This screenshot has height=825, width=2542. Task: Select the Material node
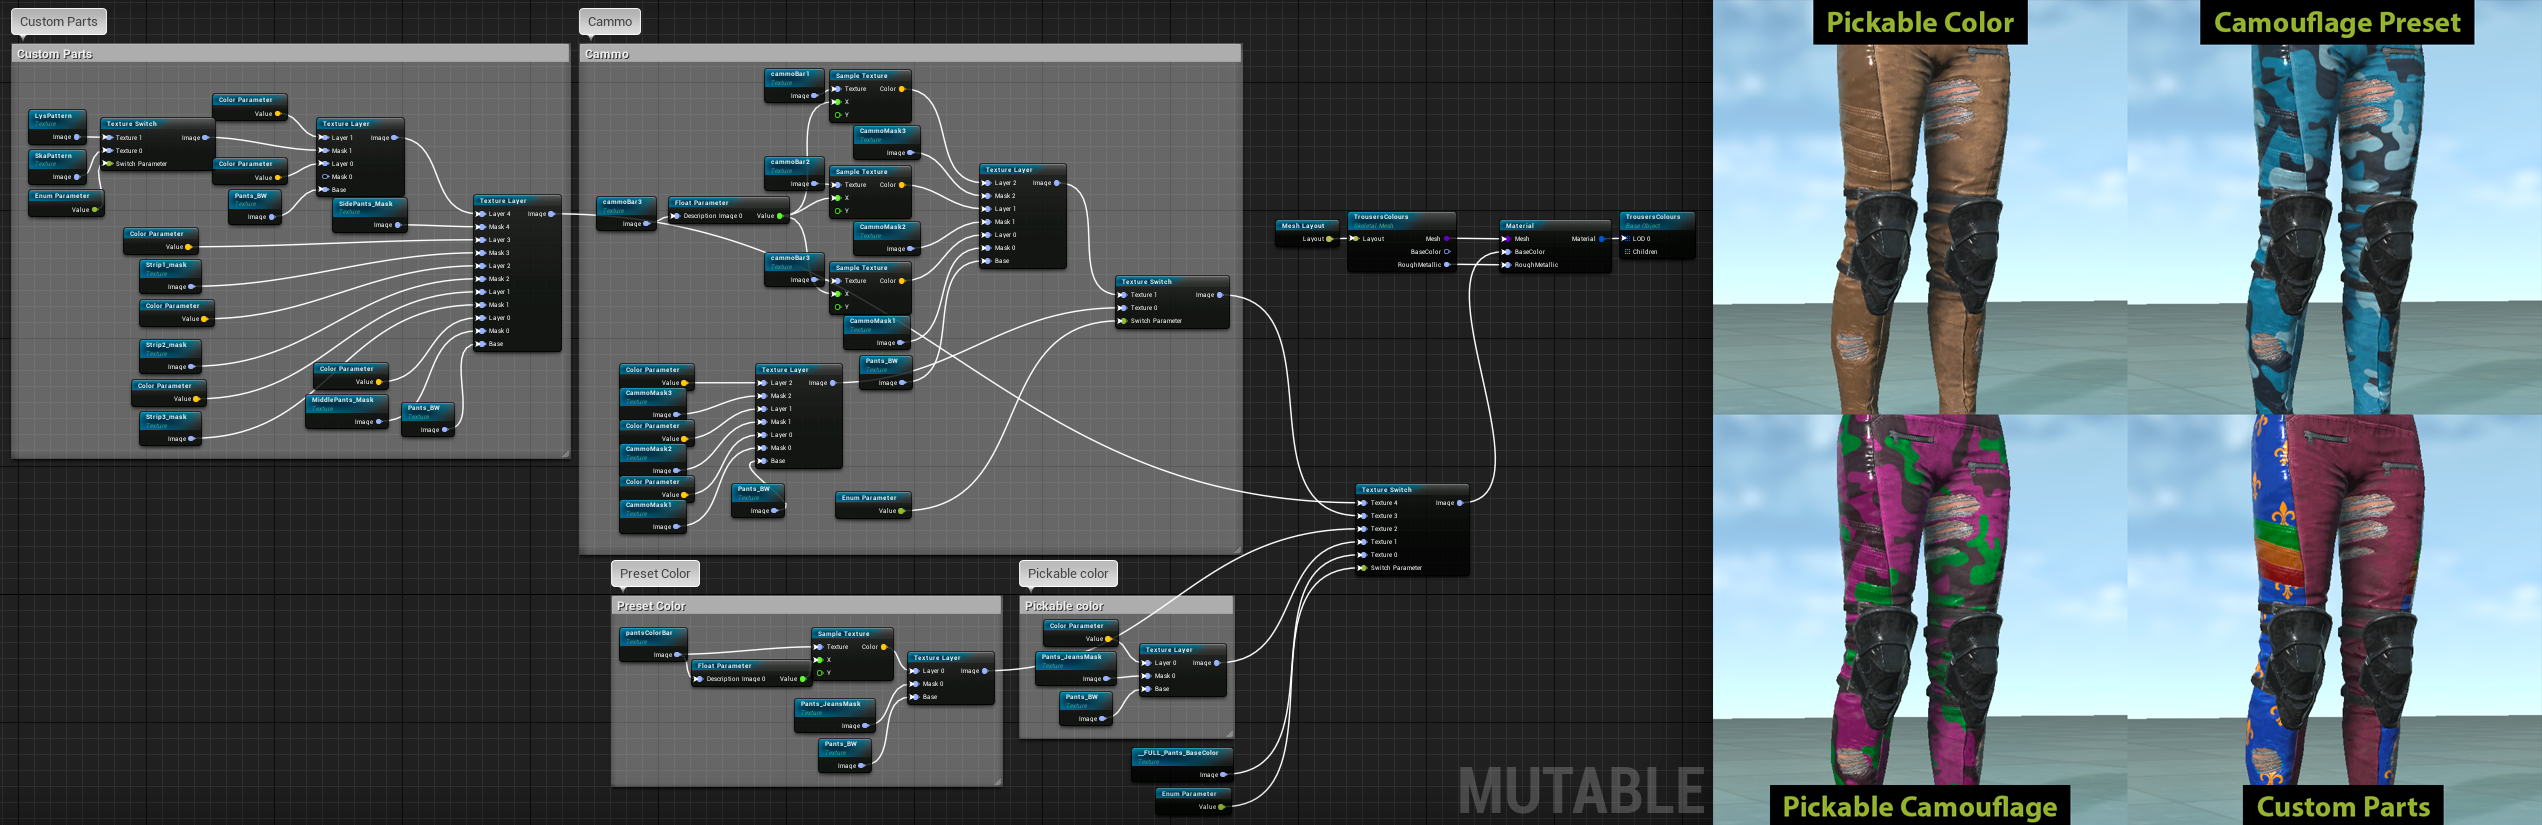(1555, 245)
